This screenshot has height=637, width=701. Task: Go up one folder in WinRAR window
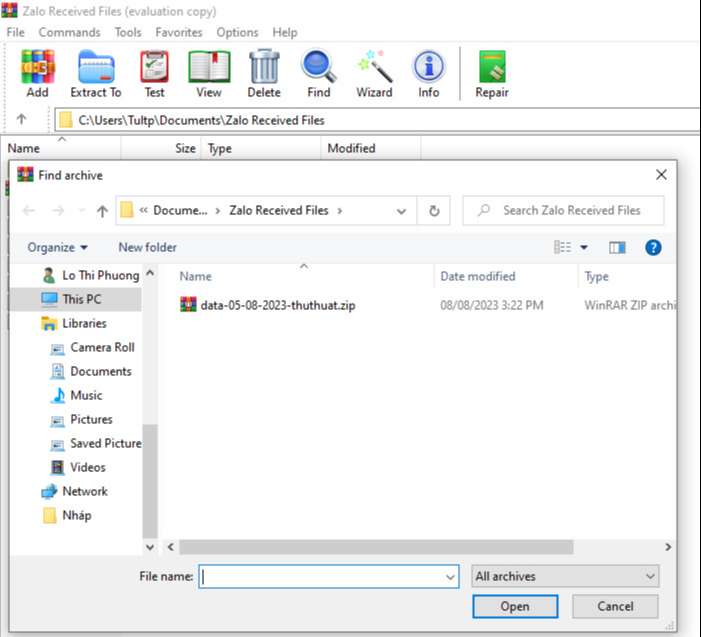[x=21, y=119]
